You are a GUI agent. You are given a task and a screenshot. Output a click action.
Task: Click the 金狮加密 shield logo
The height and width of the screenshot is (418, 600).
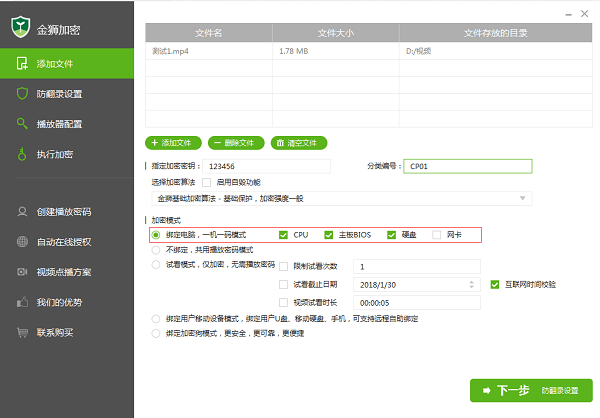20,27
